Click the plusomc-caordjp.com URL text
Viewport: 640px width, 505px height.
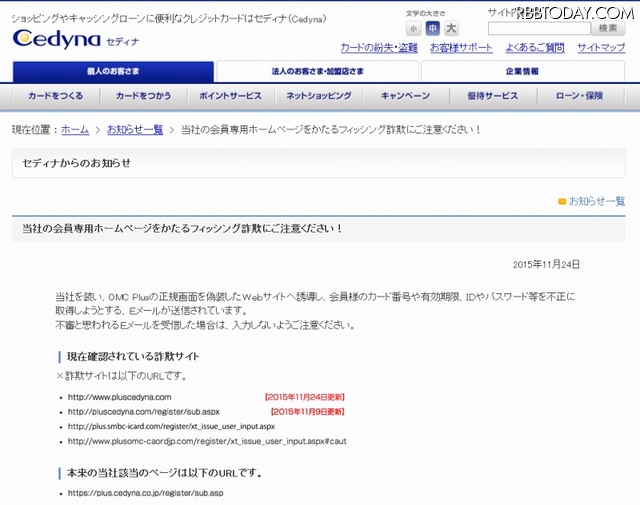[207, 441]
